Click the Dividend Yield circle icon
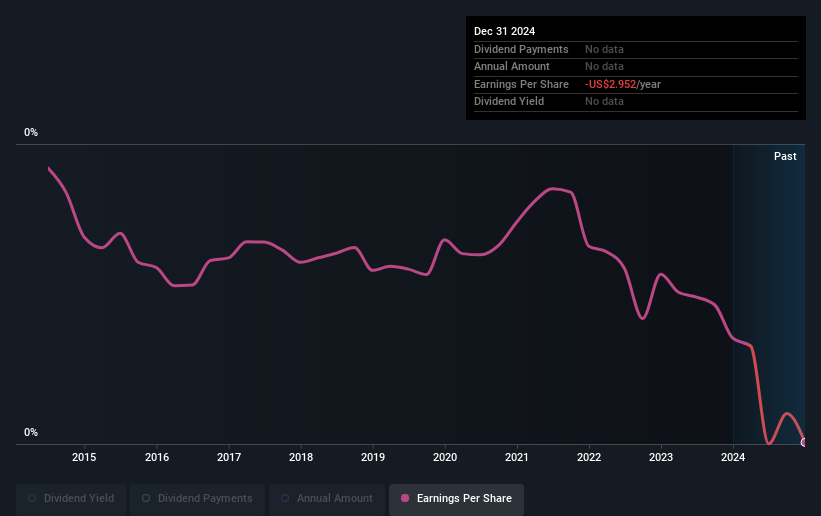Image resolution: width=821 pixels, height=516 pixels. pyautogui.click(x=32, y=498)
